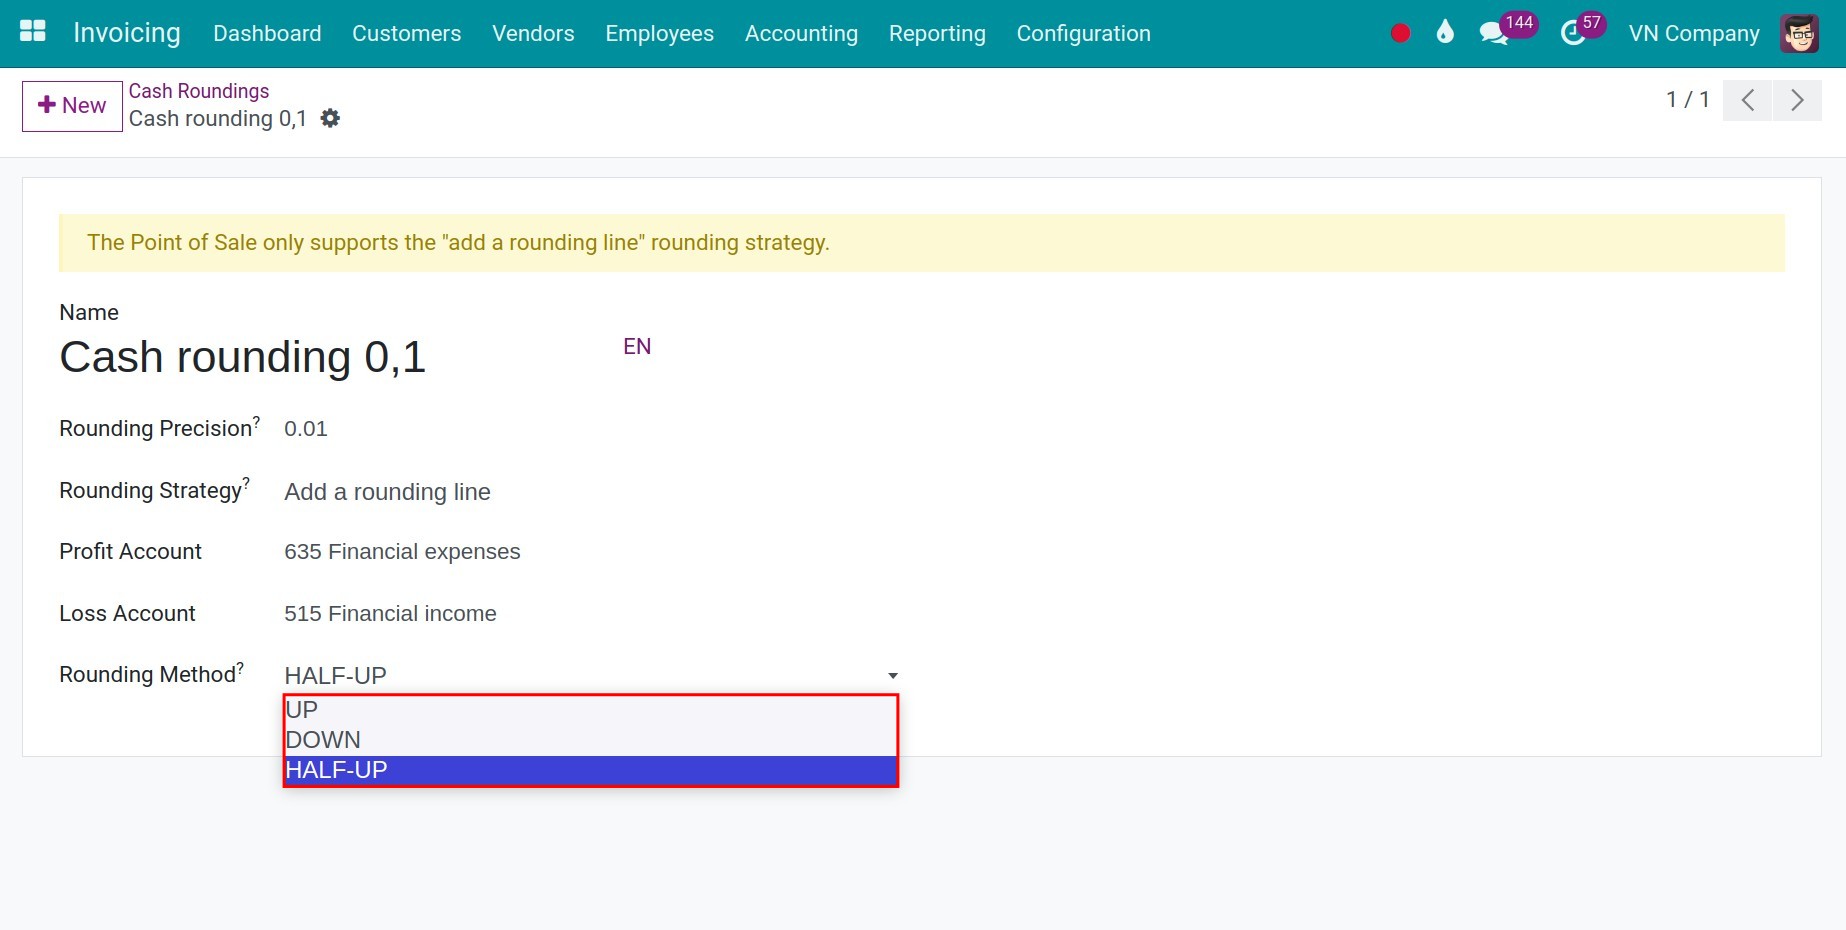This screenshot has width=1846, height=930.
Task: Return to Cash Roundings via breadcrumb
Action: (198, 90)
